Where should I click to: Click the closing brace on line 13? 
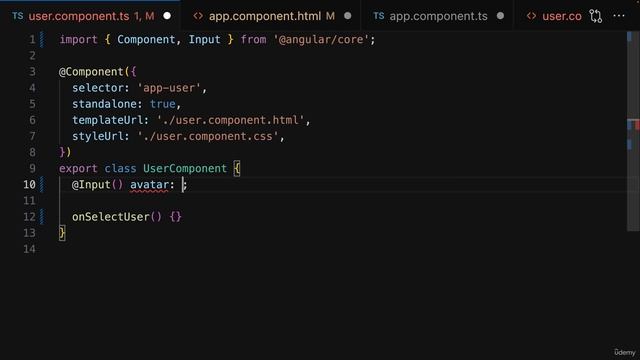coord(62,233)
